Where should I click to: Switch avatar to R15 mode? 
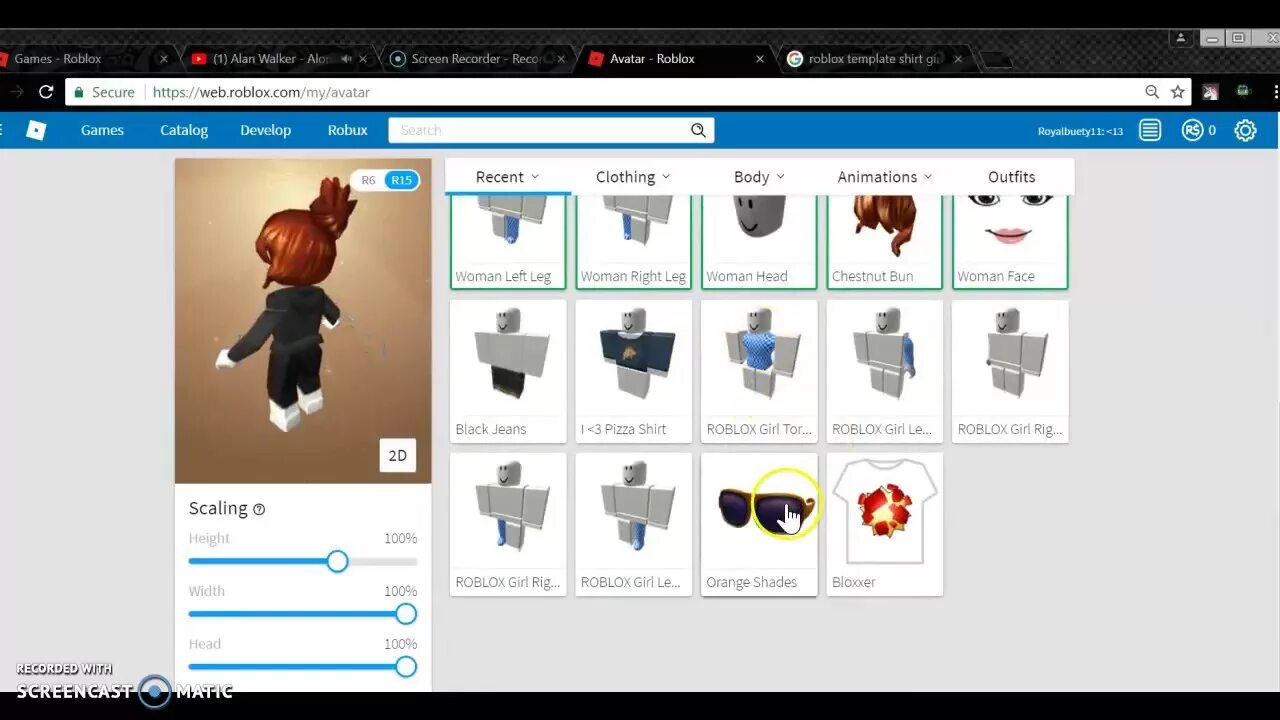point(401,180)
